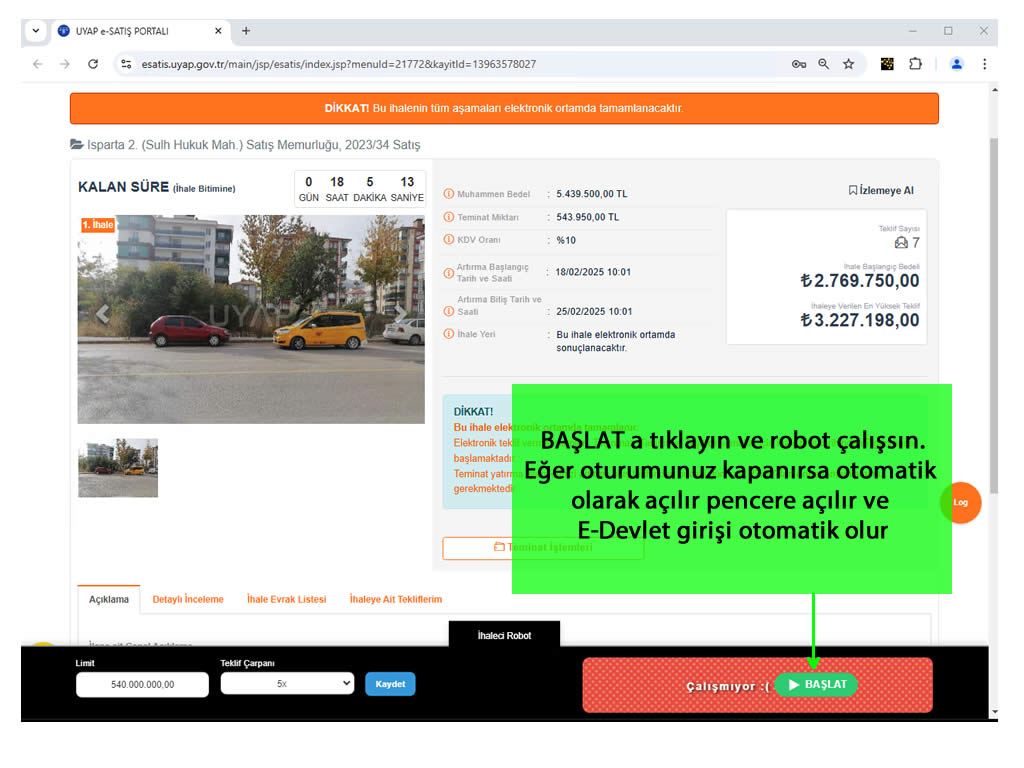Click the zoom magnifier icon in address bar
Viewport: 1024px width, 768px height.
[x=824, y=64]
